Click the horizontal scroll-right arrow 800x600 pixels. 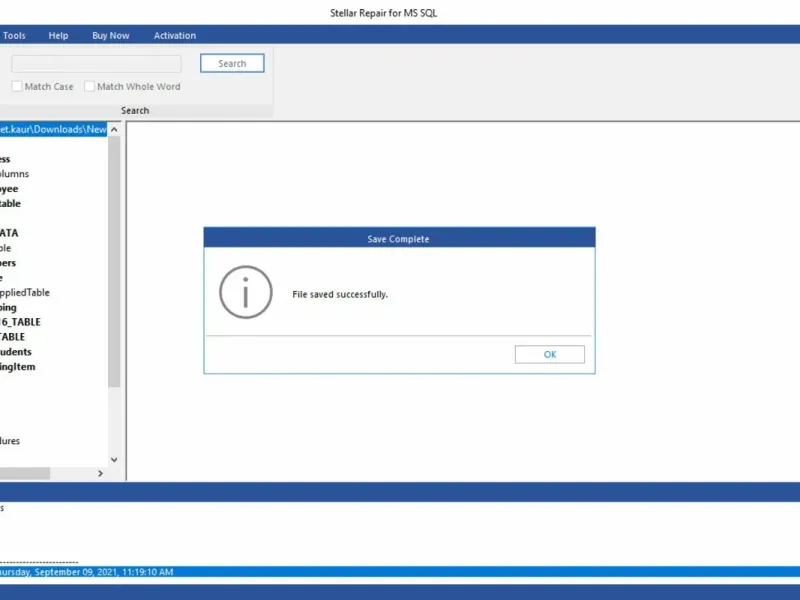[x=101, y=473]
